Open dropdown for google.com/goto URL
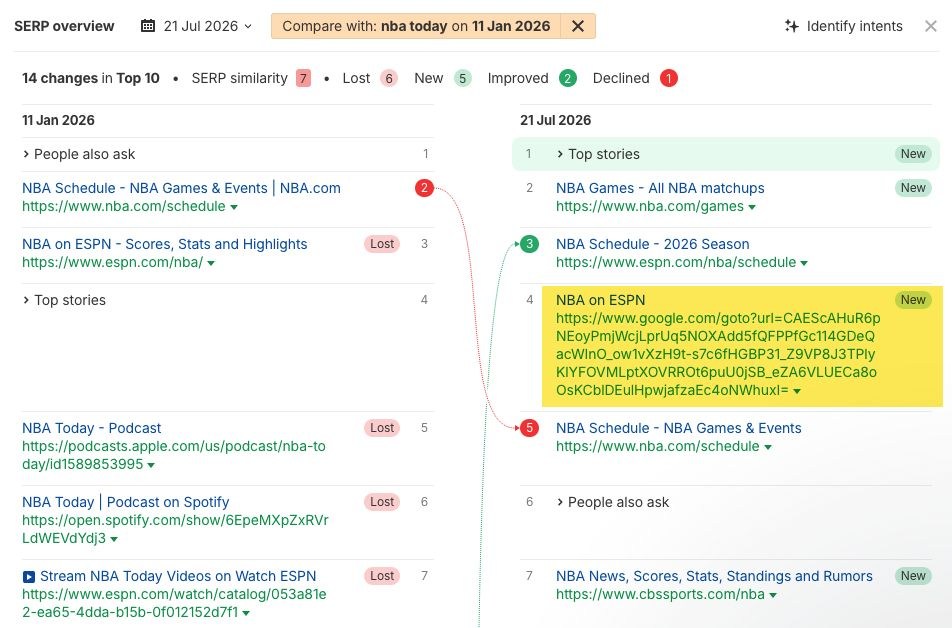 (x=797, y=391)
